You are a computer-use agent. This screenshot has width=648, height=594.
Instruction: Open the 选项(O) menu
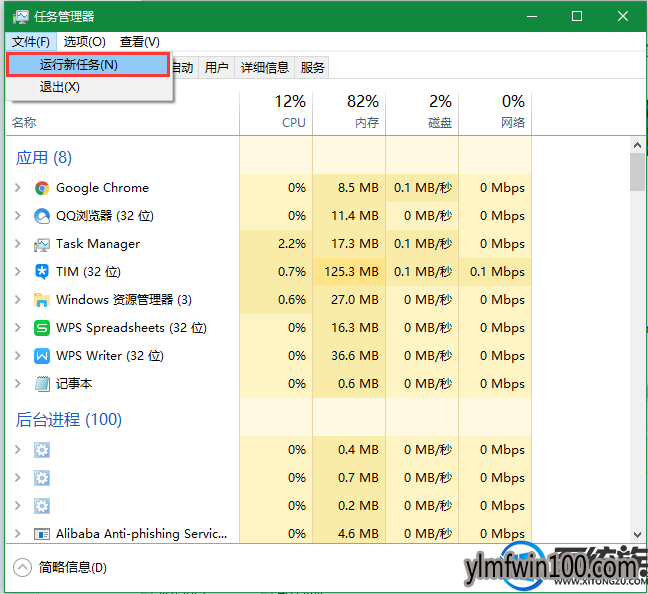(84, 41)
